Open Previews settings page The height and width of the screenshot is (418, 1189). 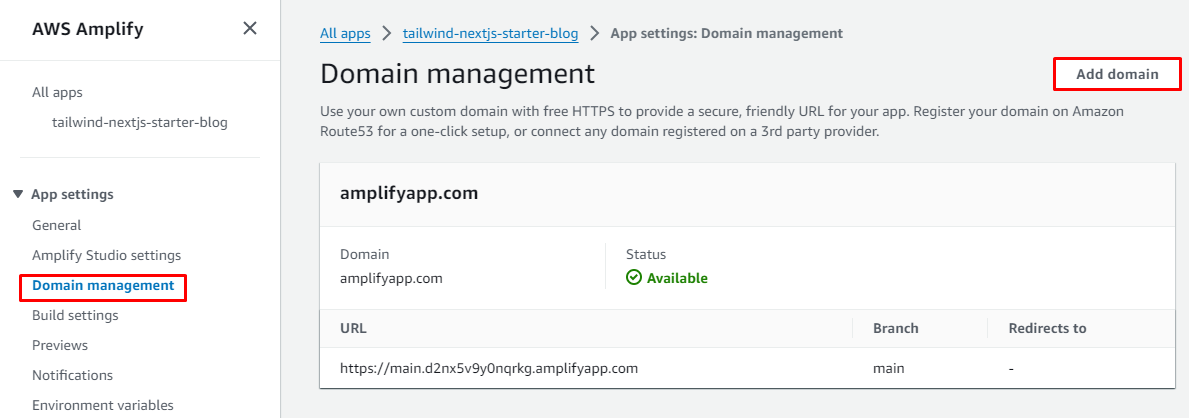pyautogui.click(x=60, y=345)
